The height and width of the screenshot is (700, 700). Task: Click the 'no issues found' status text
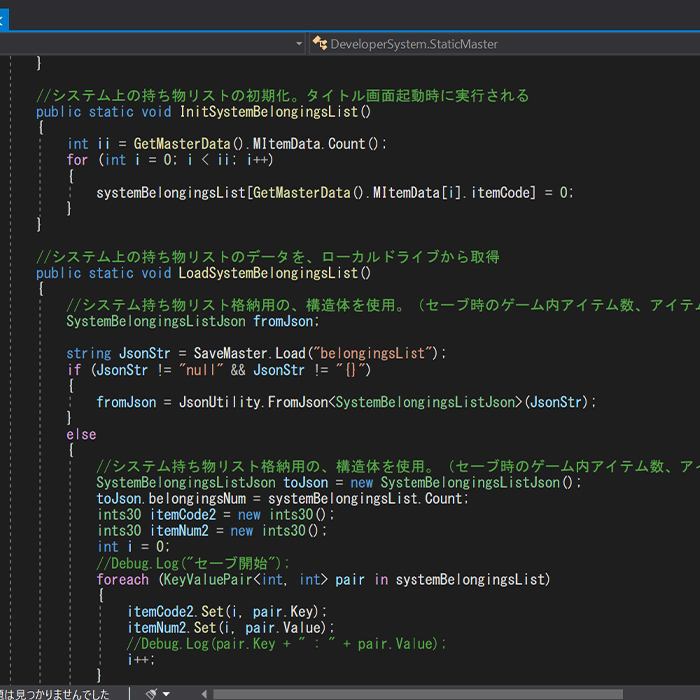click(55, 693)
